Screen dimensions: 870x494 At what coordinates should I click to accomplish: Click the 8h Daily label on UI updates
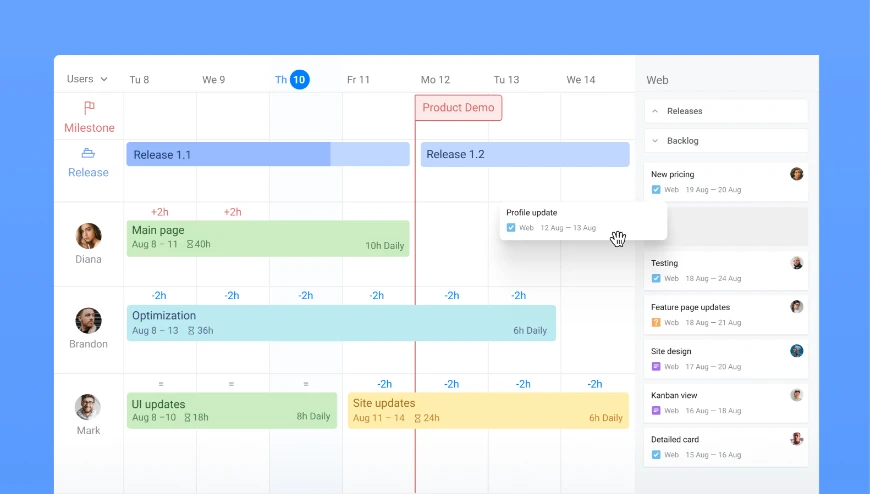click(313, 416)
